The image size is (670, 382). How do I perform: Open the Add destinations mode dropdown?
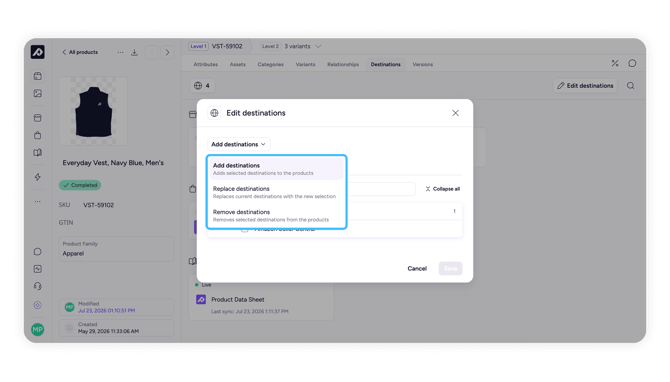tap(238, 144)
